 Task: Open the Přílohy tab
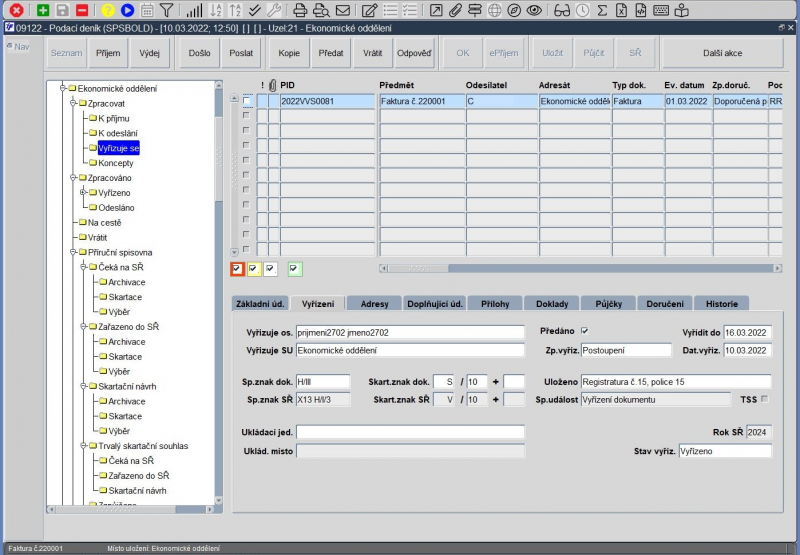(495, 304)
